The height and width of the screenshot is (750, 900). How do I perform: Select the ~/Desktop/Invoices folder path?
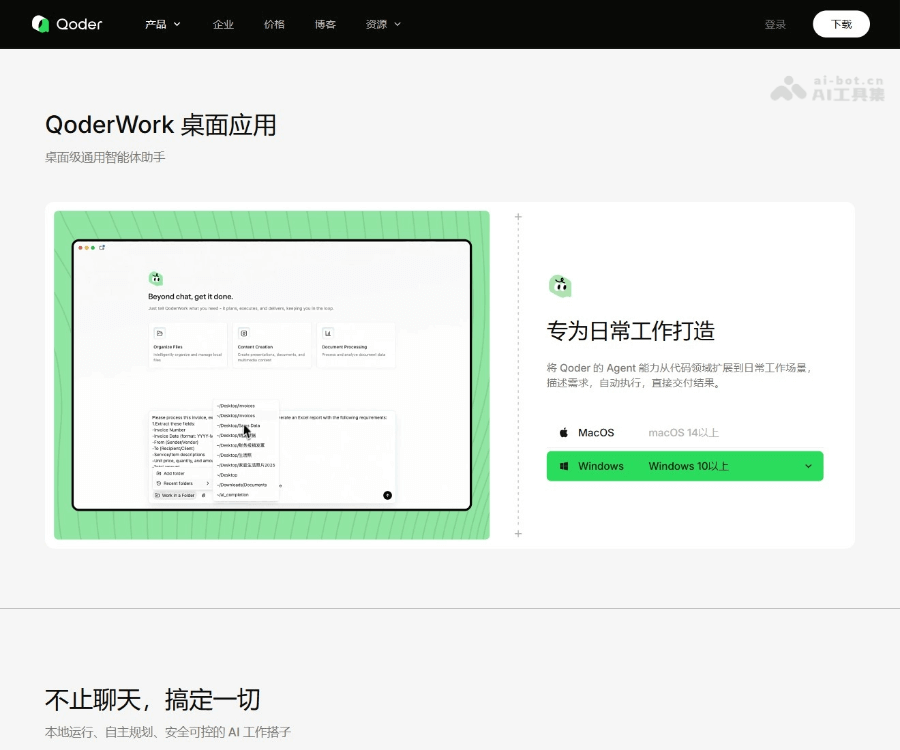[235, 406]
